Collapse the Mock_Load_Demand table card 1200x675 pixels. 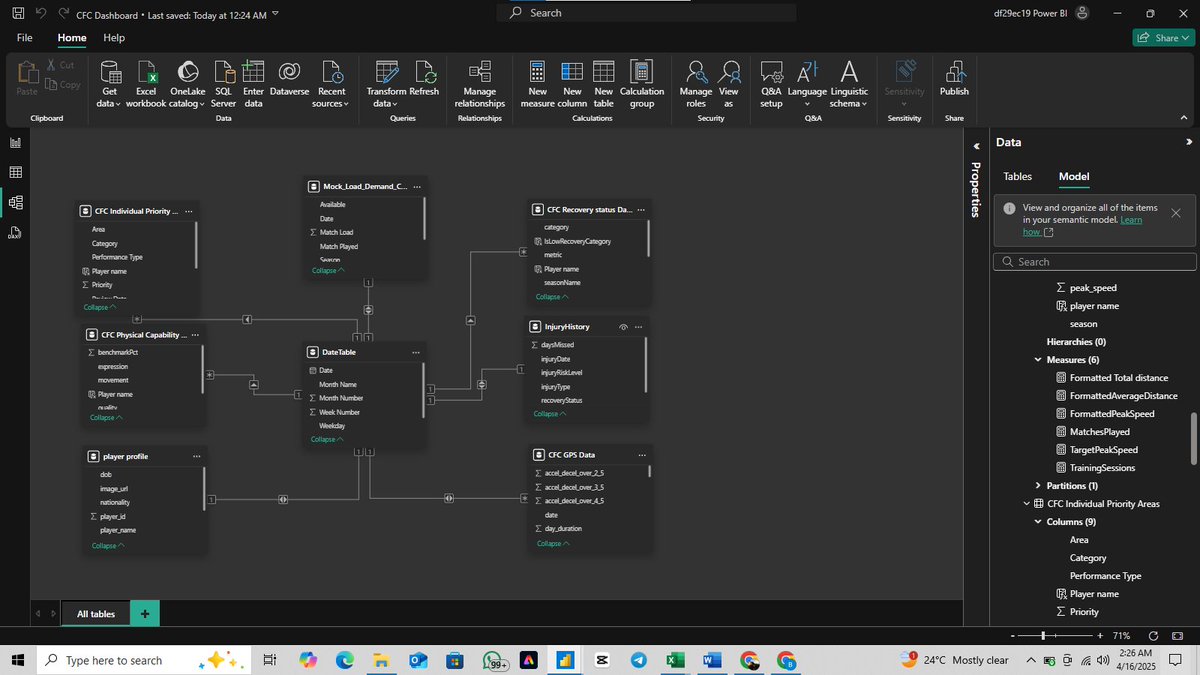pyautogui.click(x=328, y=270)
